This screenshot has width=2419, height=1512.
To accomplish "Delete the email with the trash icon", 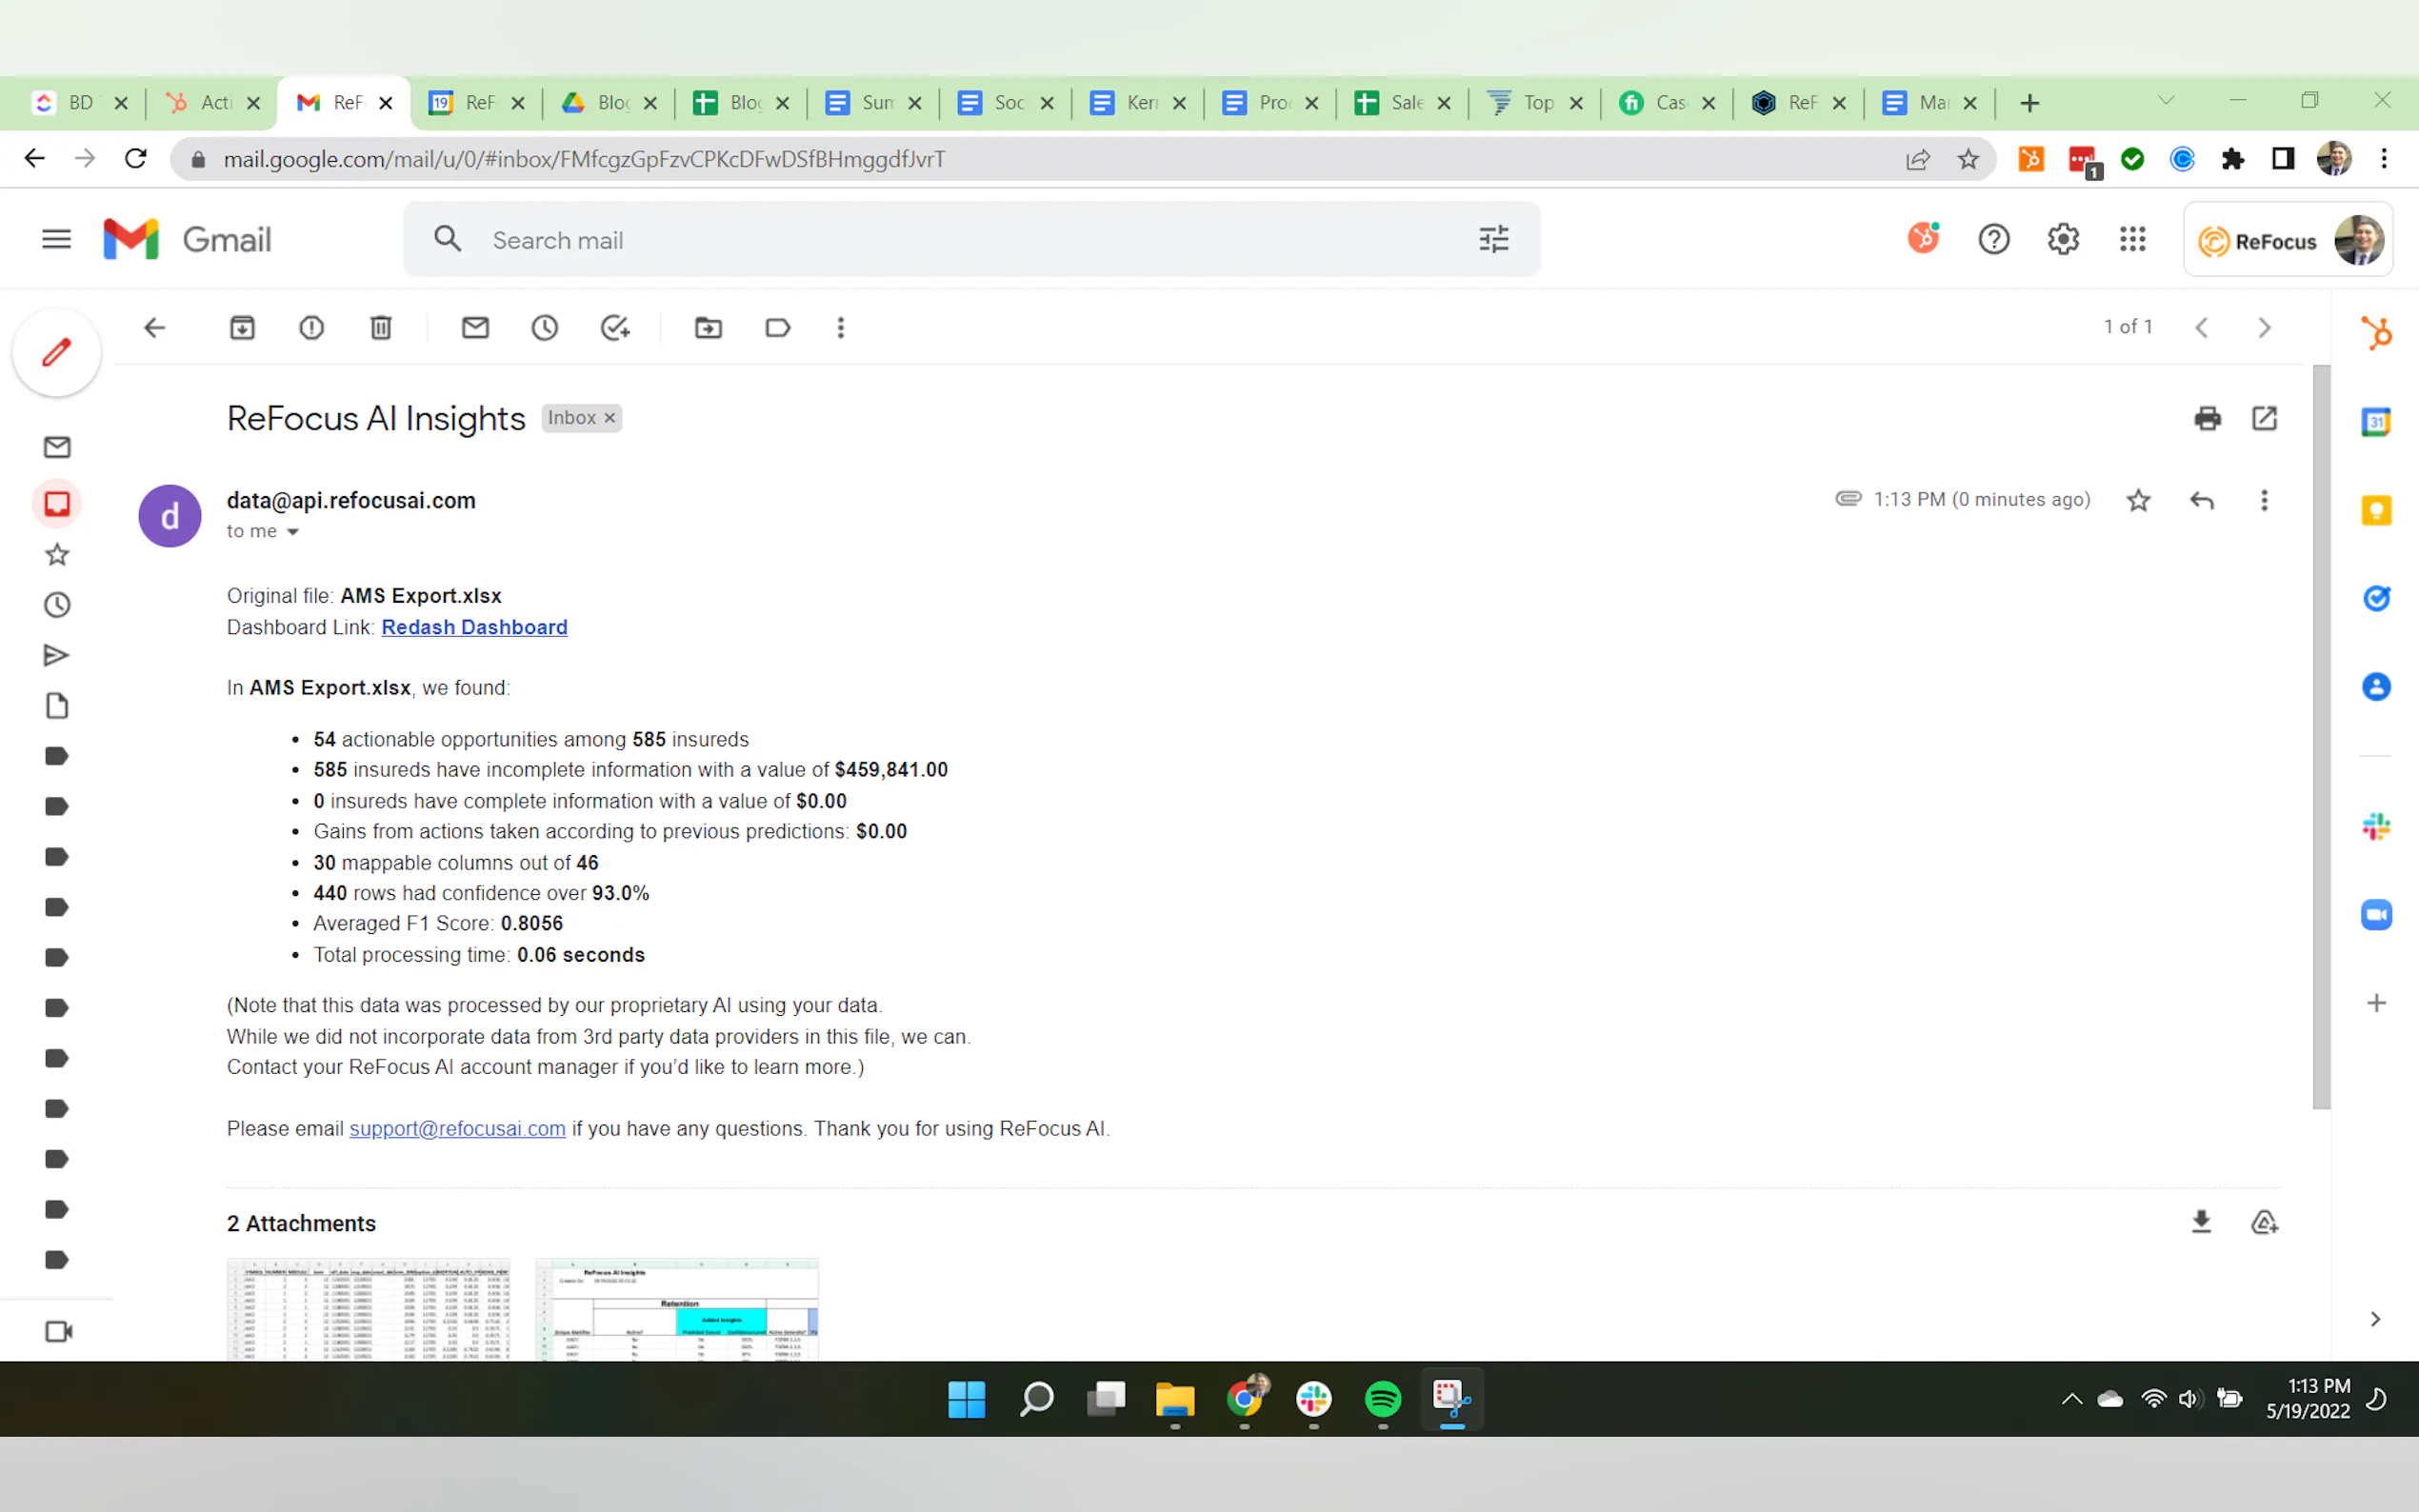I will [x=381, y=328].
